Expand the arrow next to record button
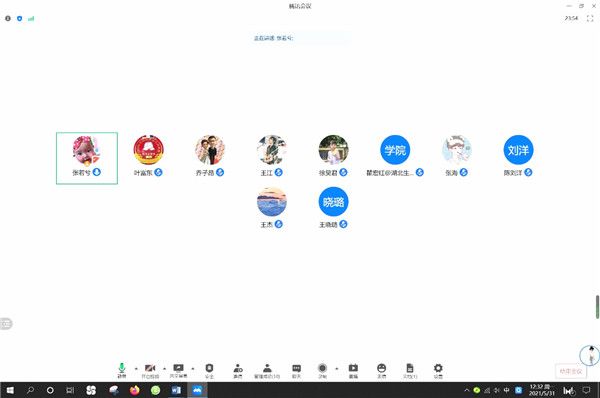 point(337,369)
